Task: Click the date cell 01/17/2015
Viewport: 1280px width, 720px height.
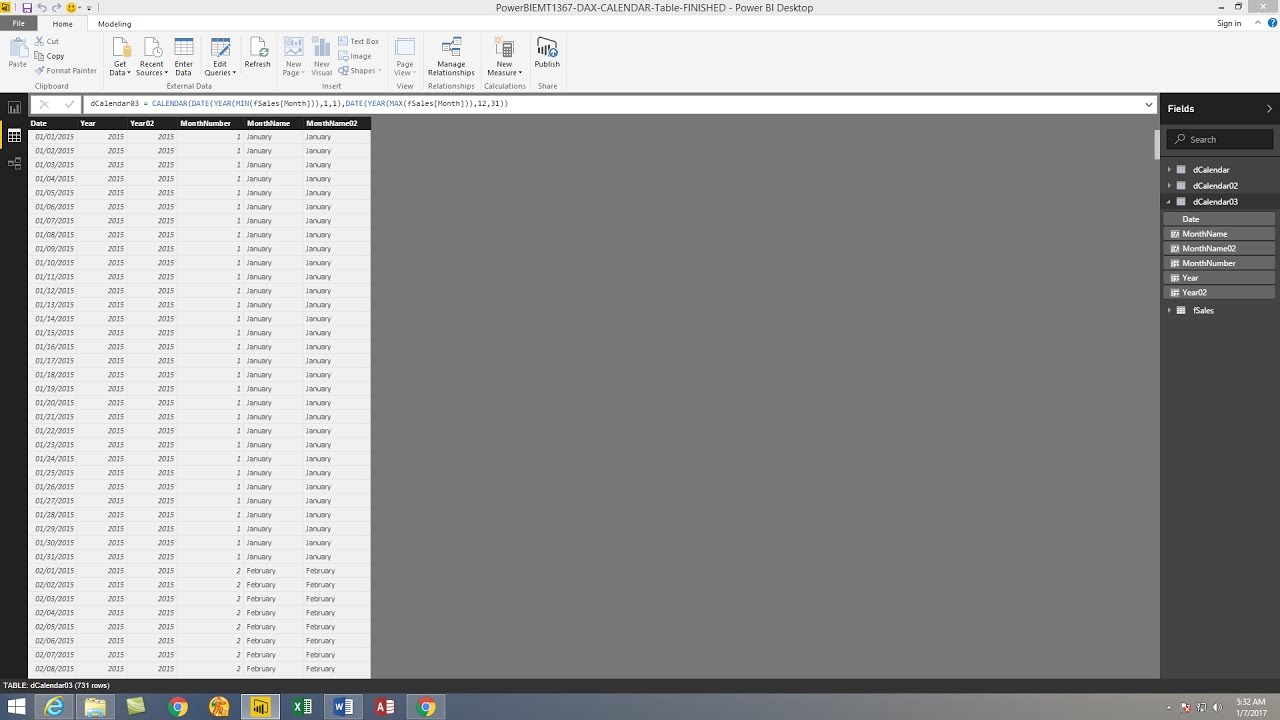Action: click(x=54, y=361)
